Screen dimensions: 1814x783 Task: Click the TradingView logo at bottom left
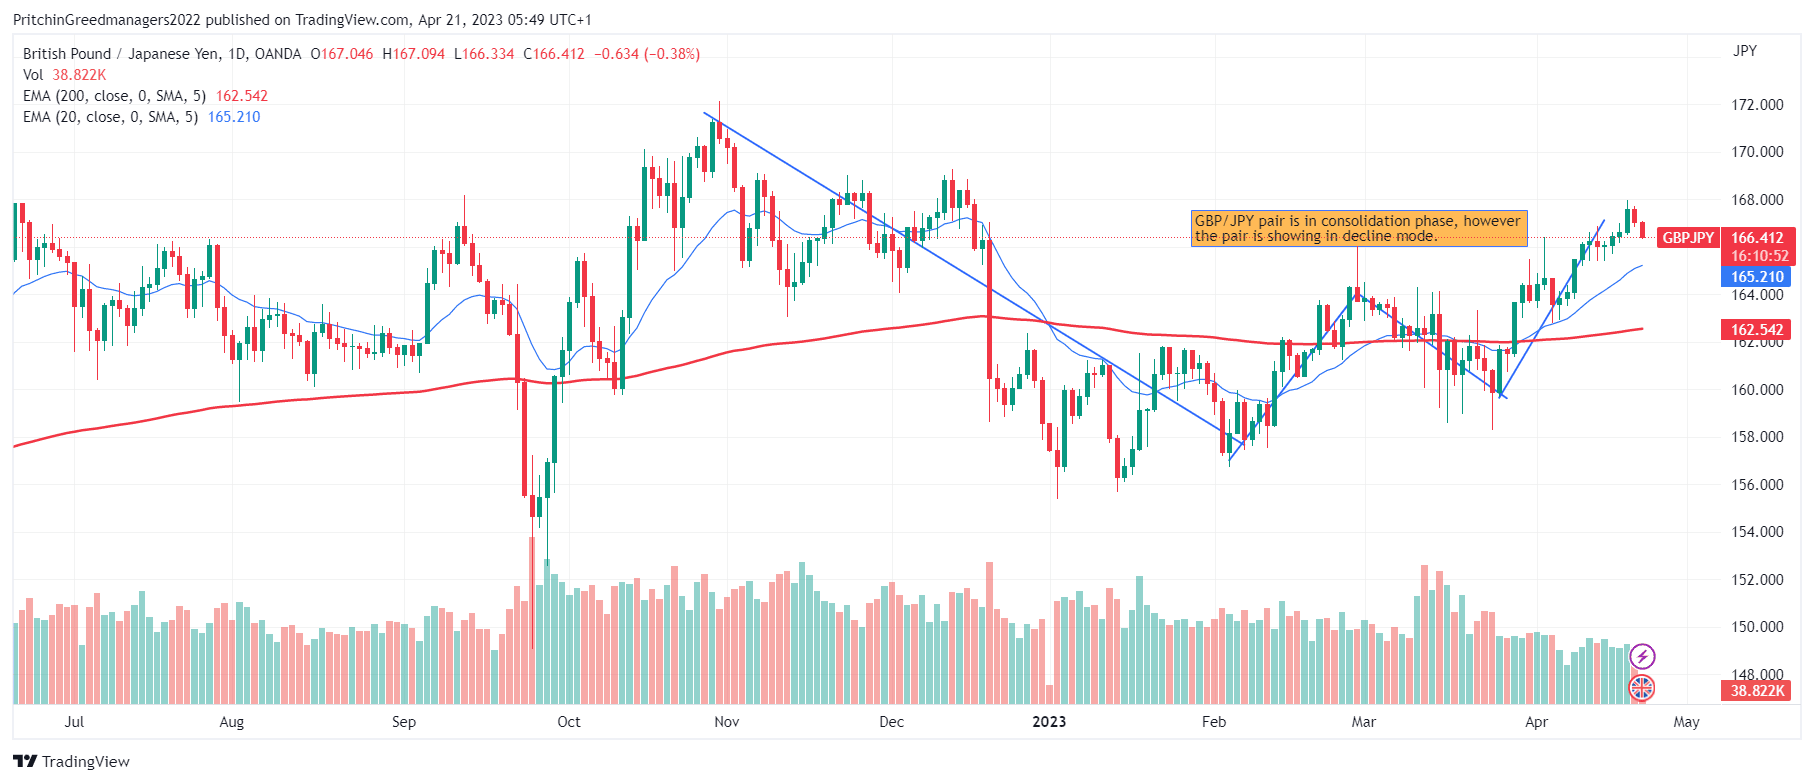[72, 762]
